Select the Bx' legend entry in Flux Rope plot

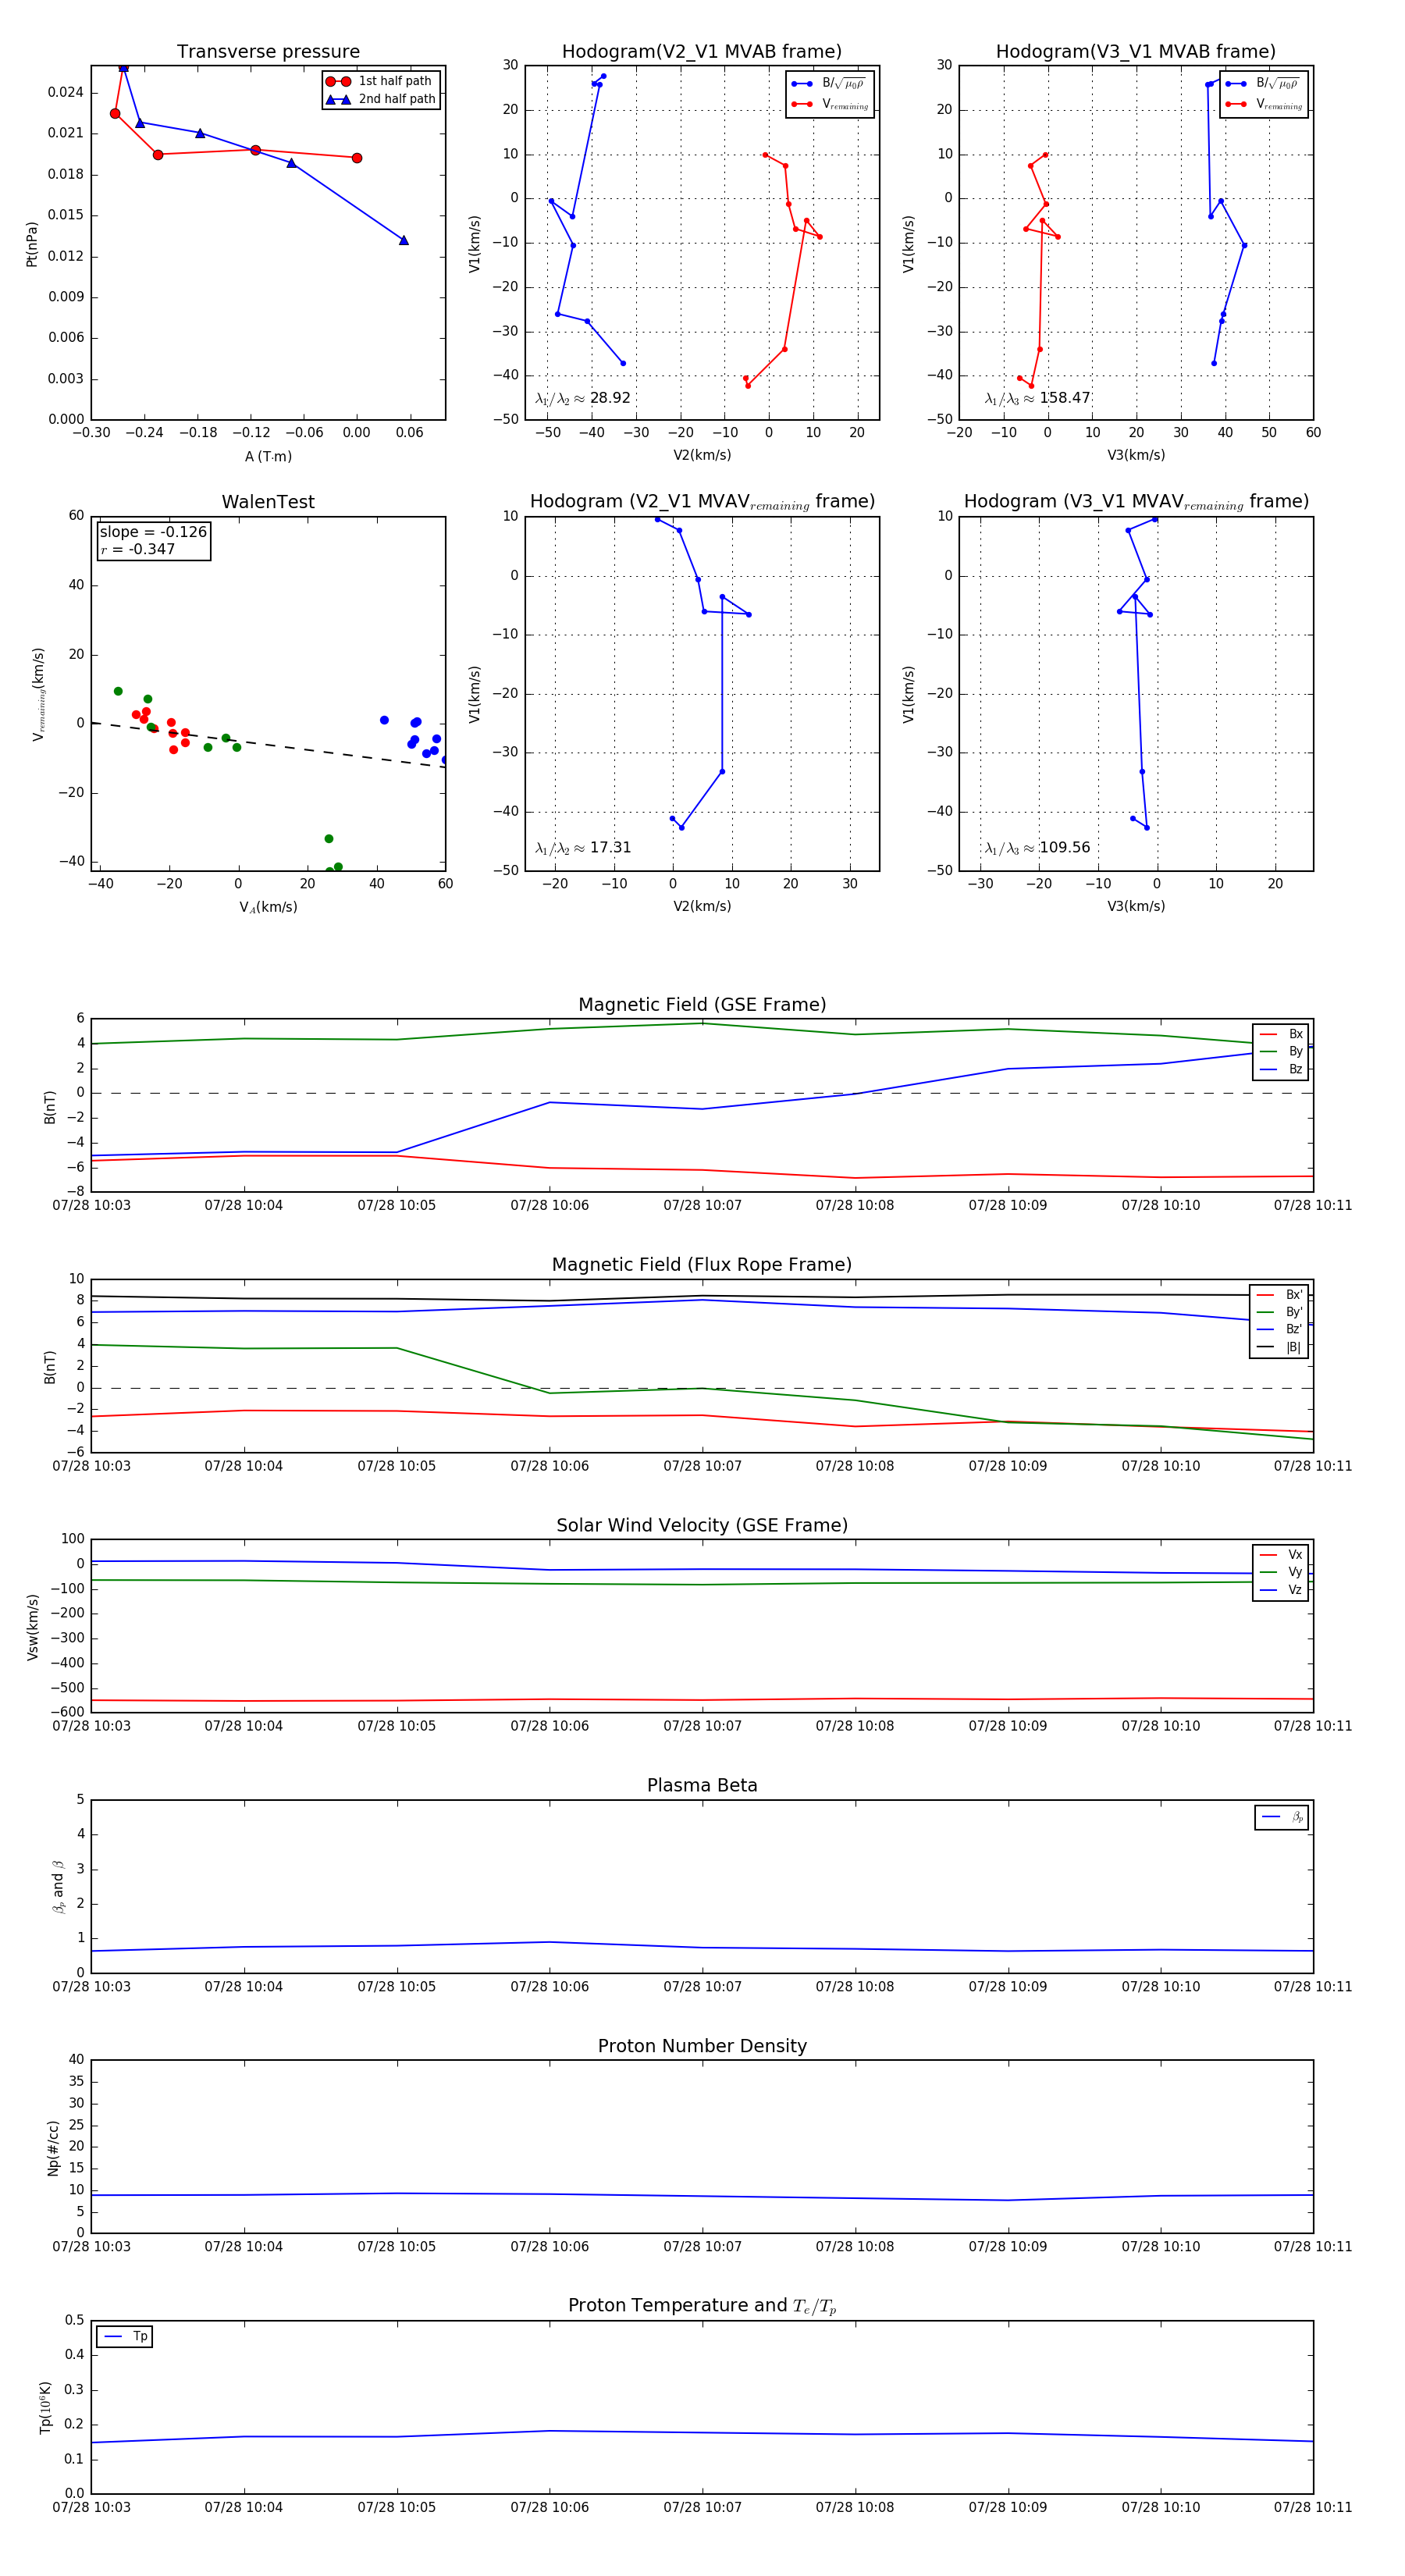coord(1279,1294)
